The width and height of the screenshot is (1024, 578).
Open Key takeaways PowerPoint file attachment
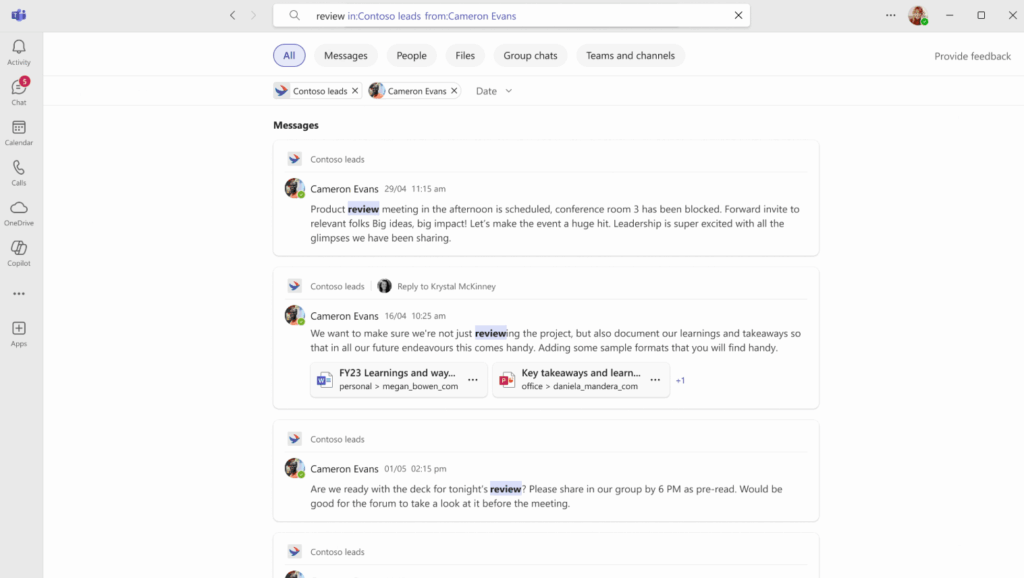point(580,379)
